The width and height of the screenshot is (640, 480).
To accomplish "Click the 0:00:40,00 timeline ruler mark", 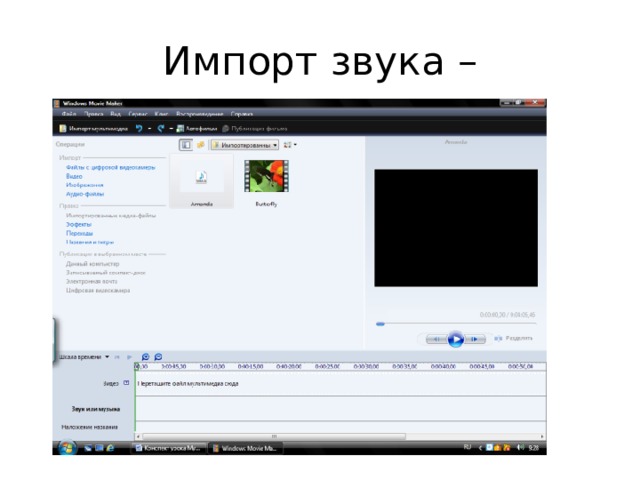I will 443,367.
